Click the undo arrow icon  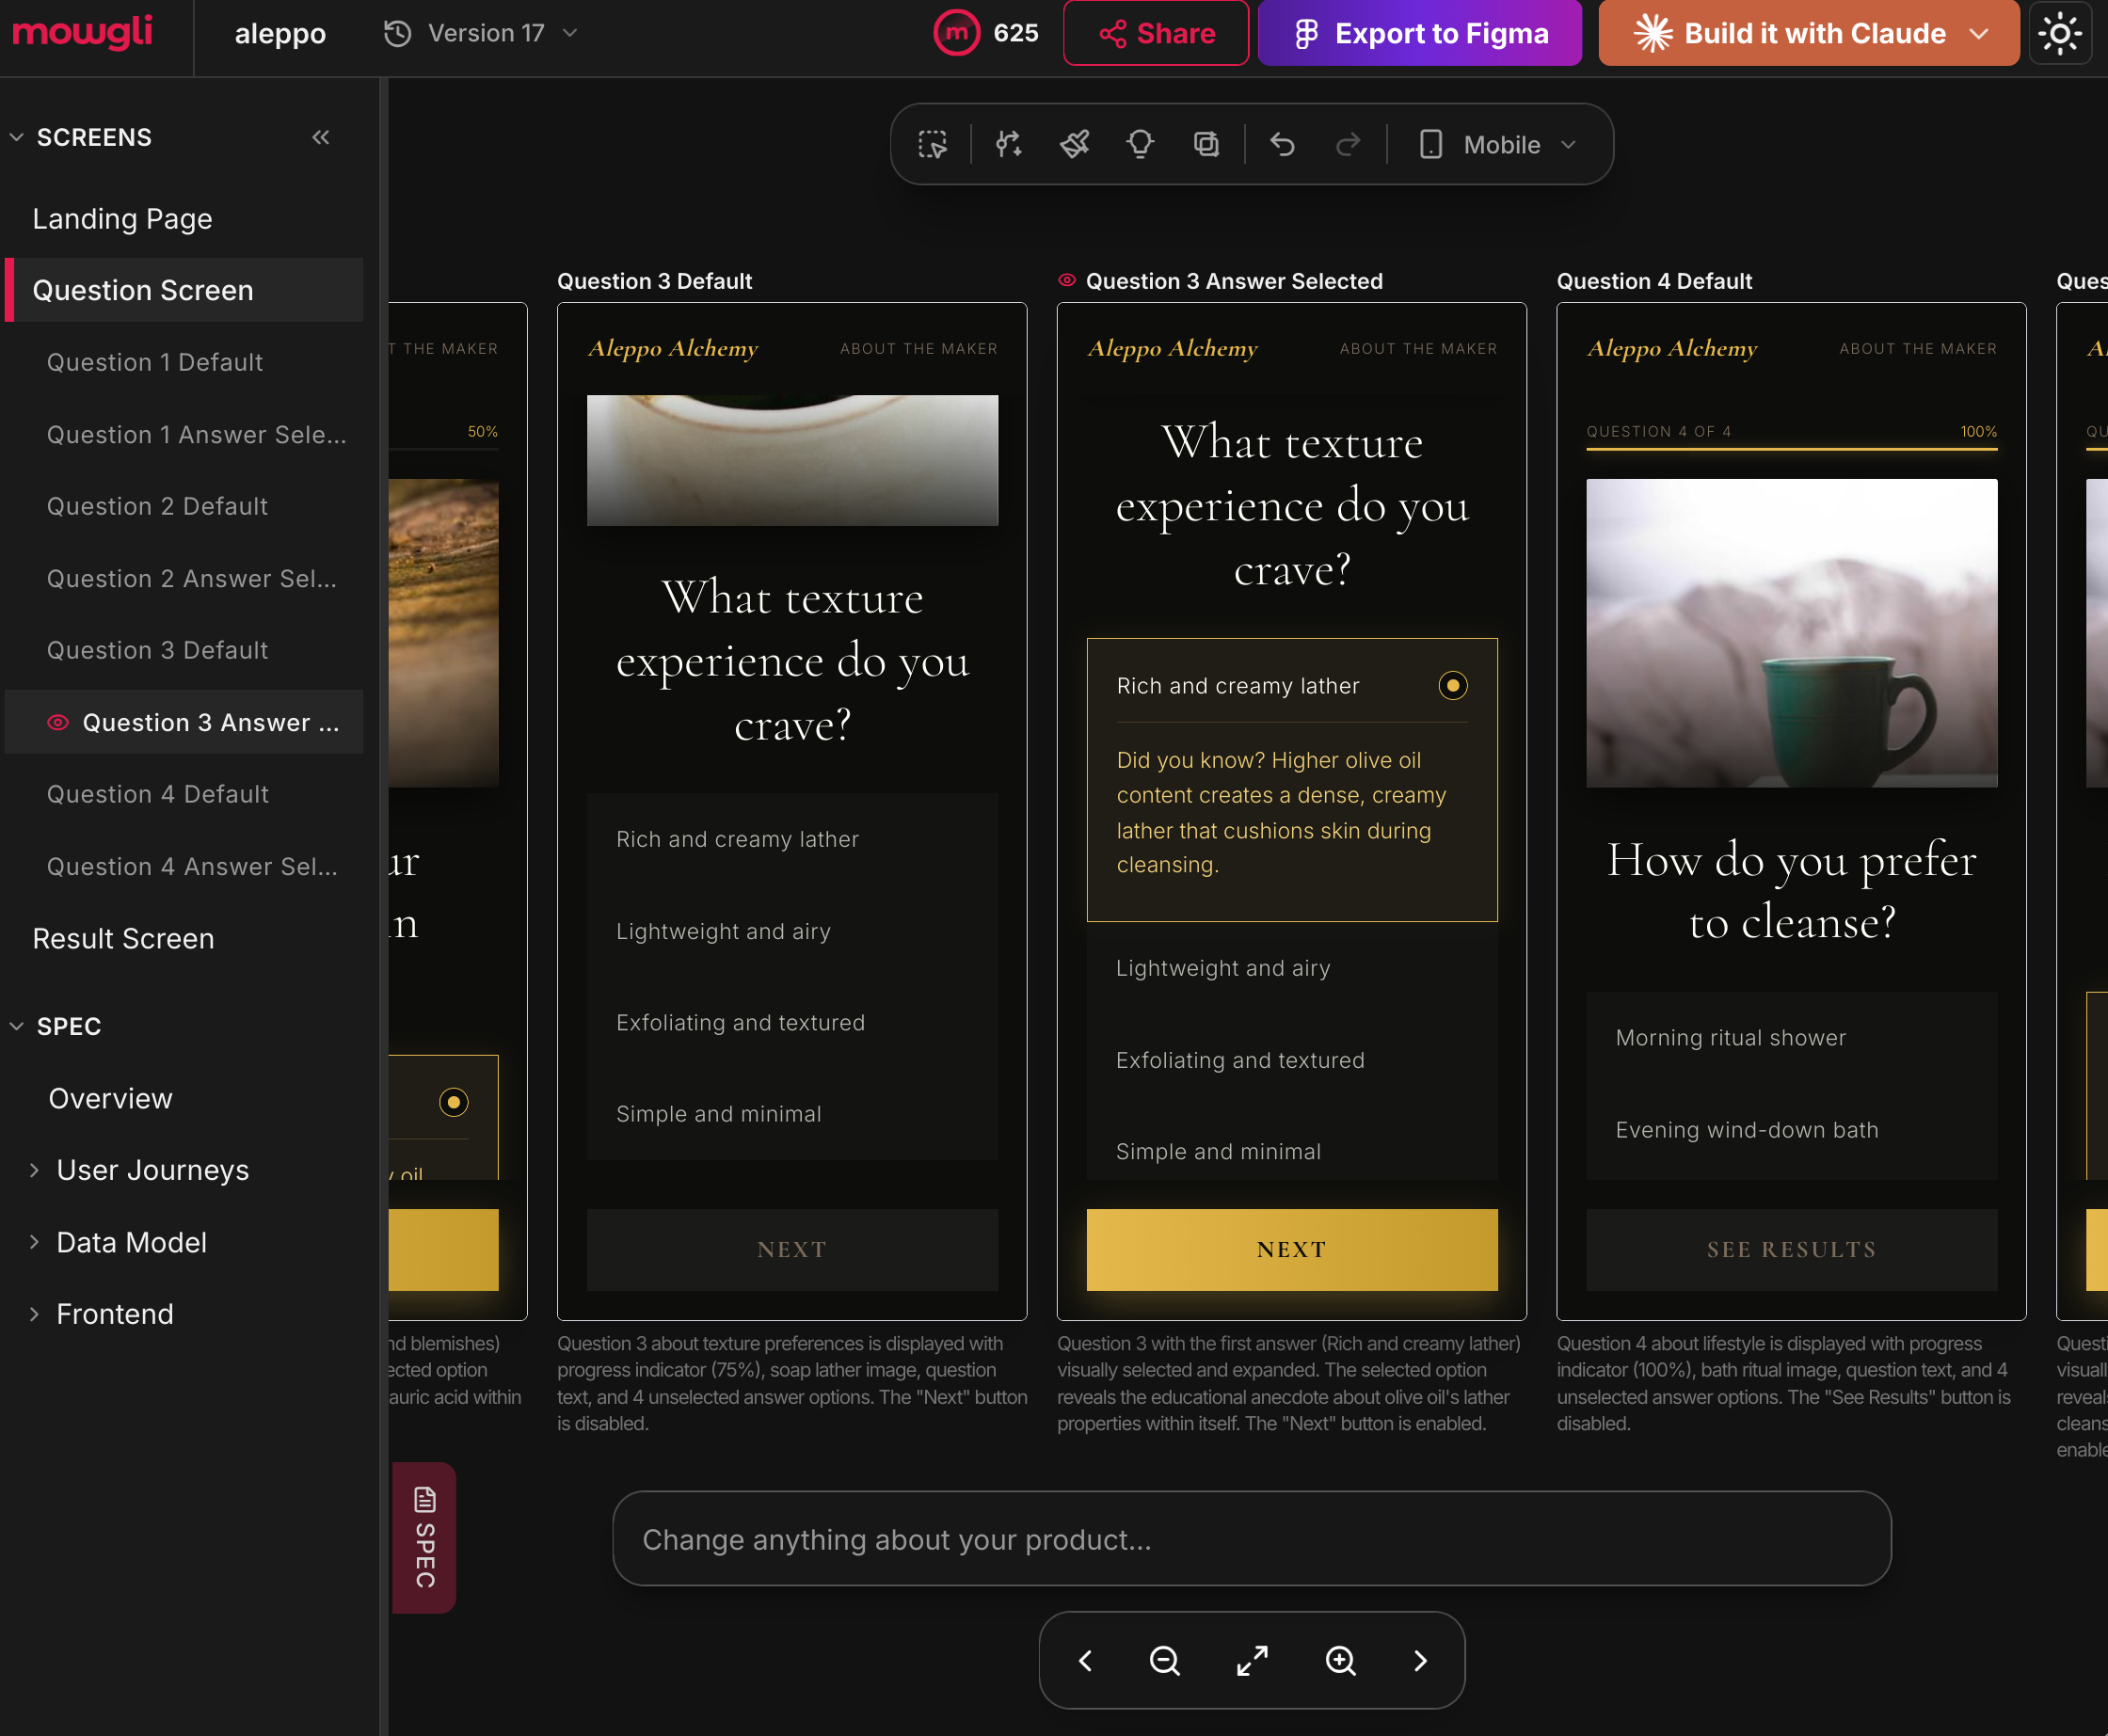[1282, 145]
